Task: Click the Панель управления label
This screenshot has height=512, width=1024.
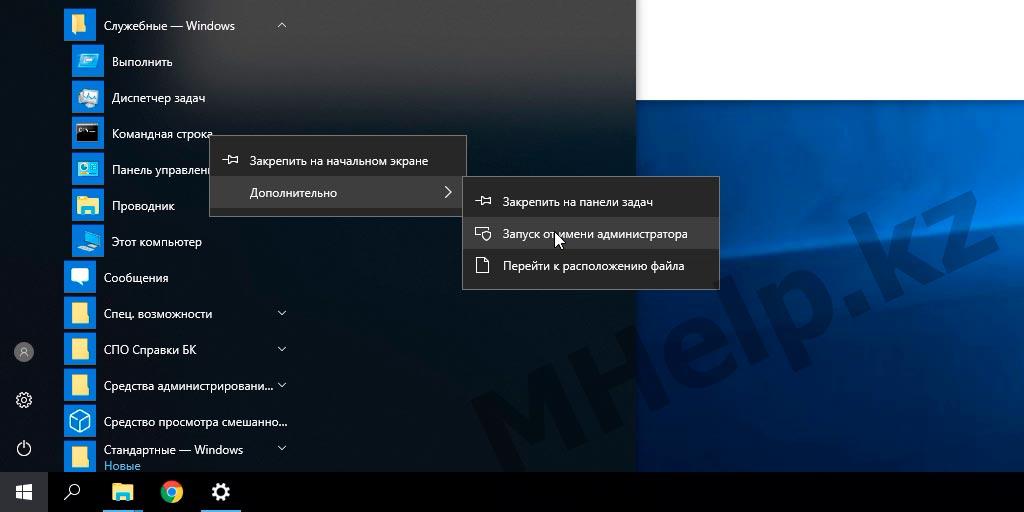Action: pos(160,170)
